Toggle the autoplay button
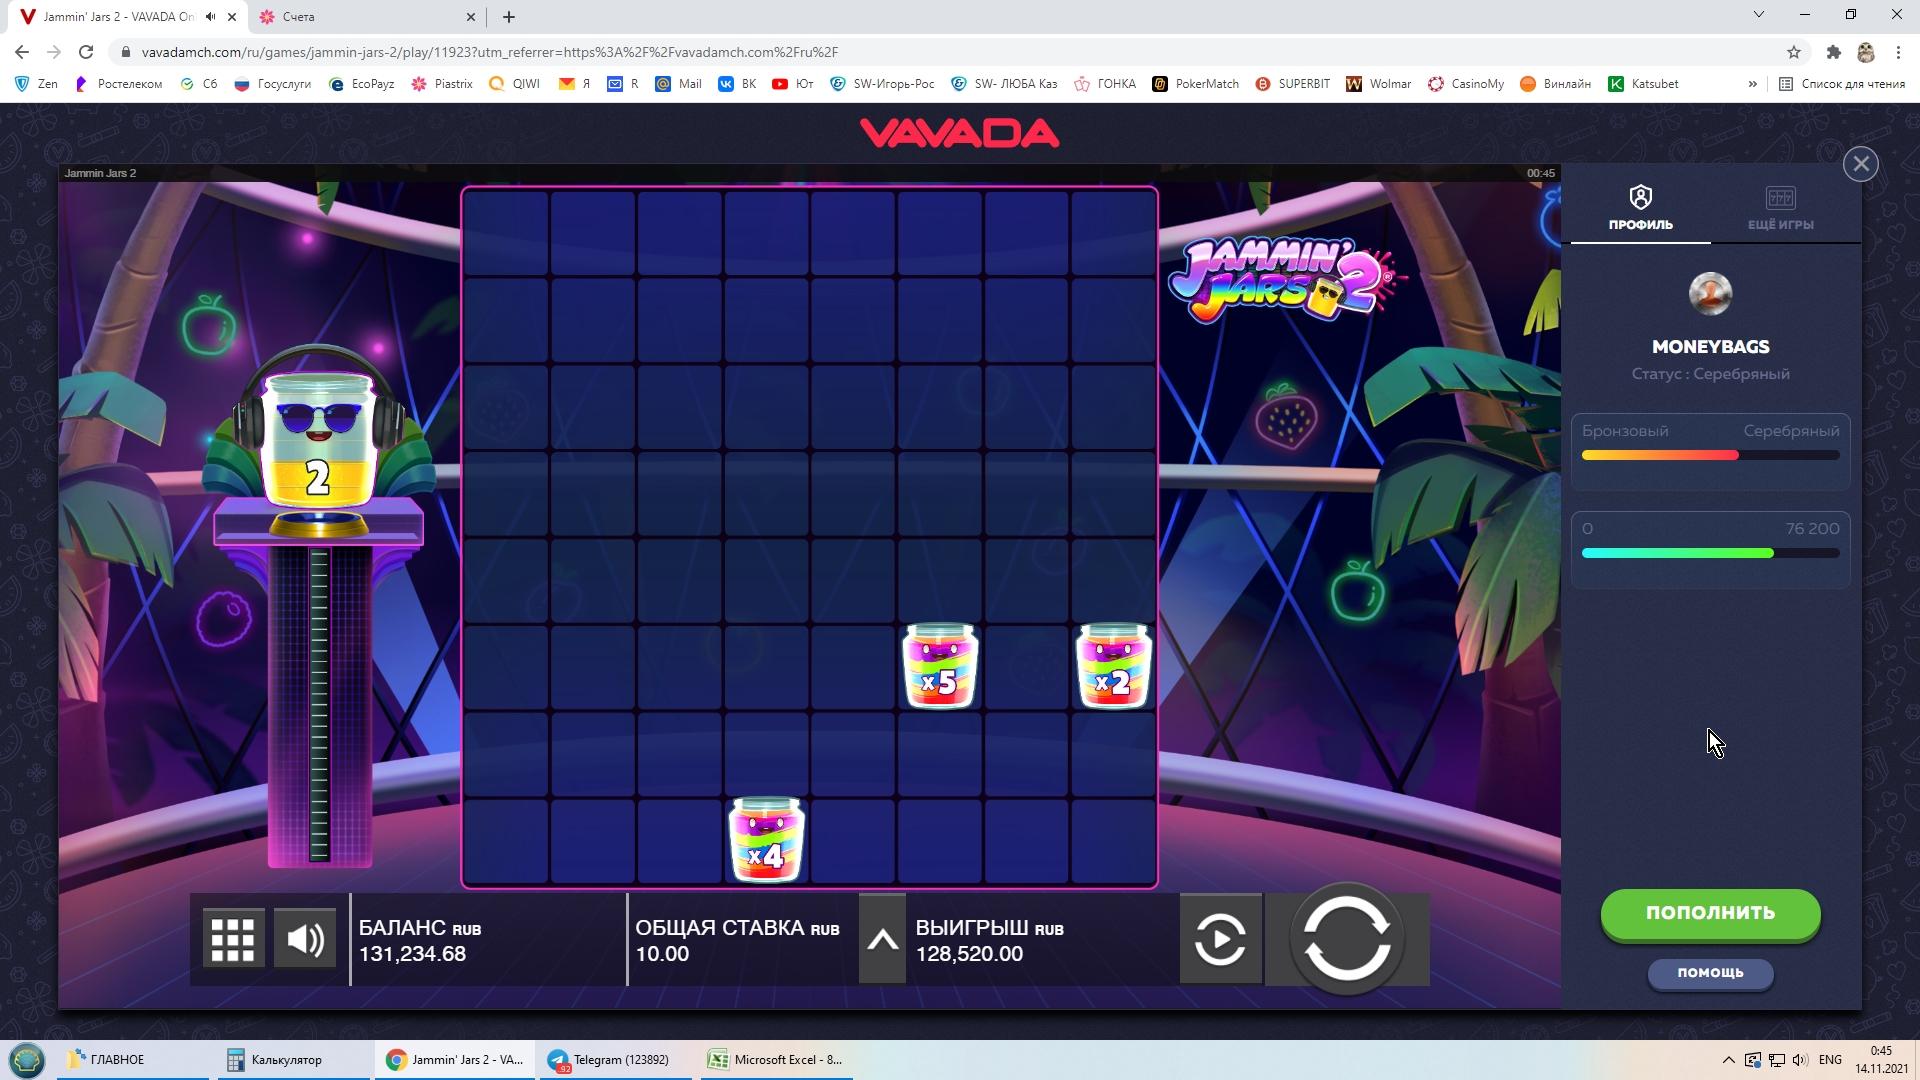 1220,939
